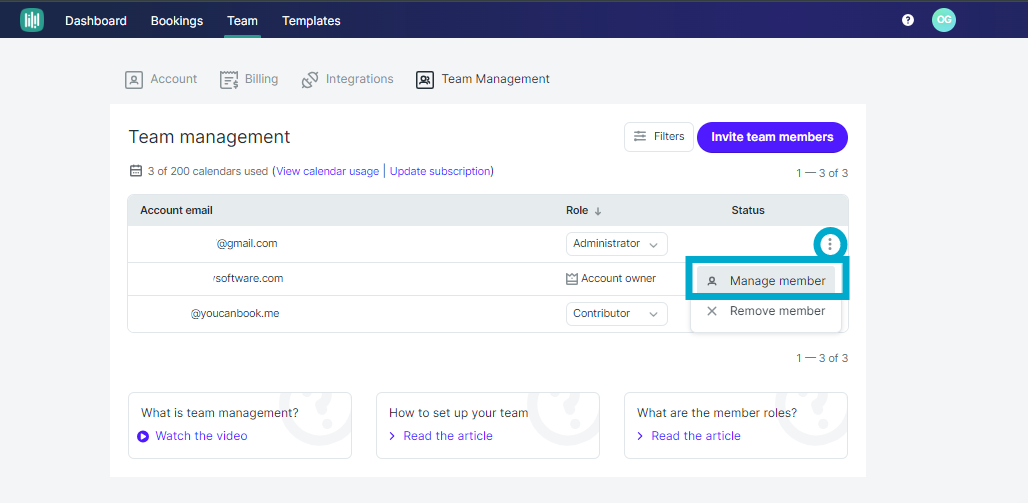Open the Templates tab

[x=311, y=21]
